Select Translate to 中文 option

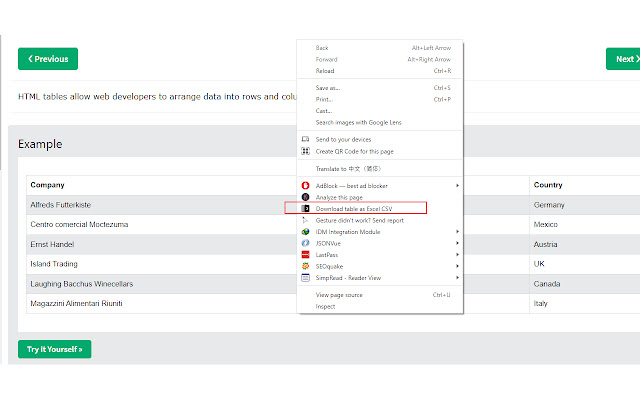[380, 169]
